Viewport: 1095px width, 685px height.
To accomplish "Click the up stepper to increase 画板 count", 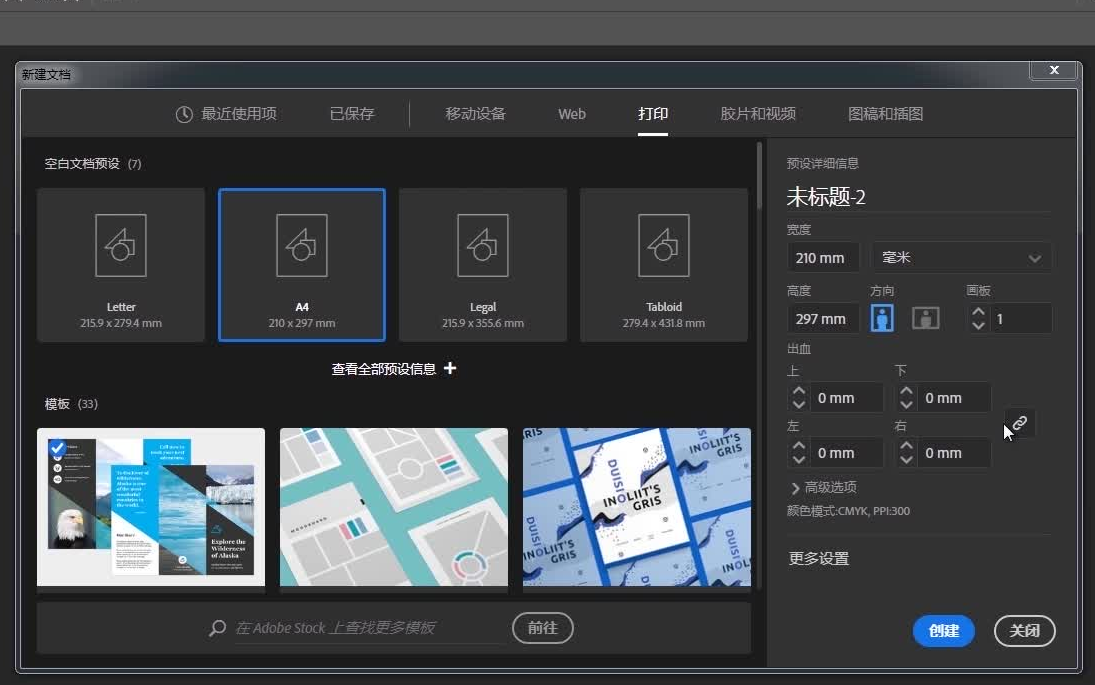I will point(977,311).
